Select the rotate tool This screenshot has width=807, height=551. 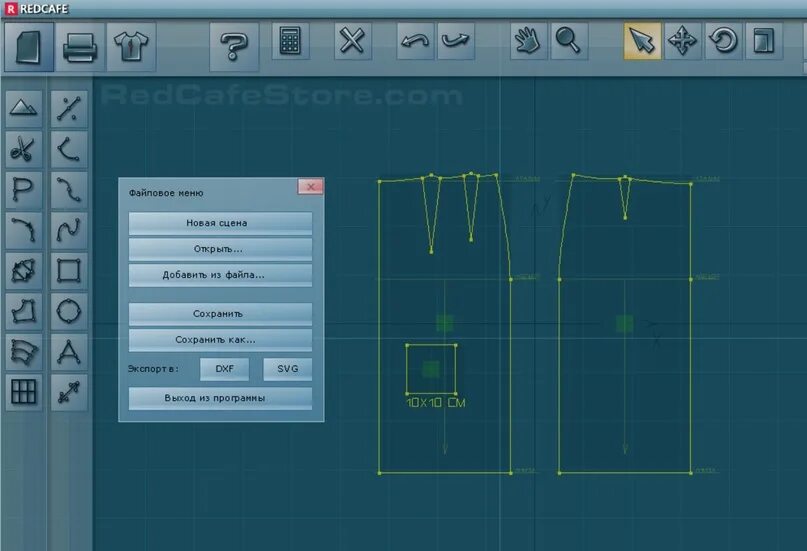coord(723,41)
